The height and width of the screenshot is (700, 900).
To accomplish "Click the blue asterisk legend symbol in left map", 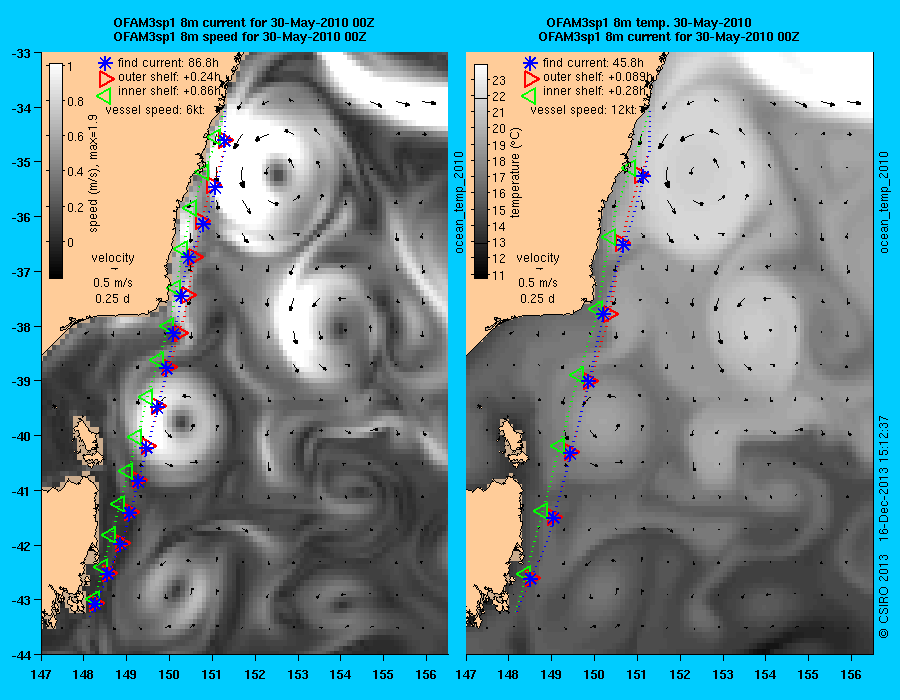I will pyautogui.click(x=105, y=63).
